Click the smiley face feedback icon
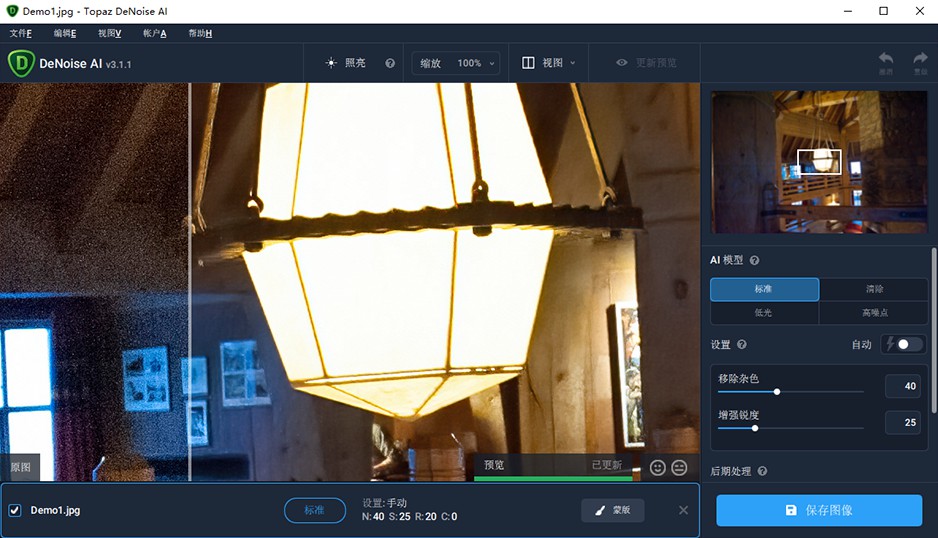The image size is (938, 538). coord(657,467)
